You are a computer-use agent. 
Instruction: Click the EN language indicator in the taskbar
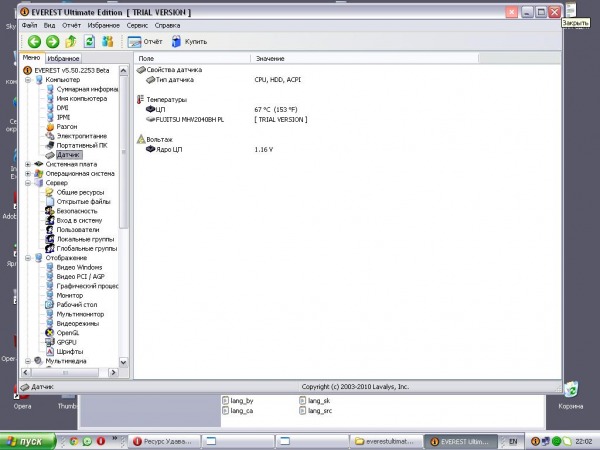[x=513, y=442]
